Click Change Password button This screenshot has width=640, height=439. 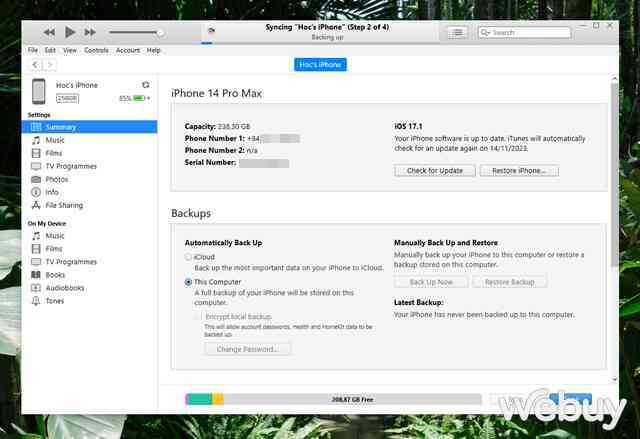[x=247, y=349]
